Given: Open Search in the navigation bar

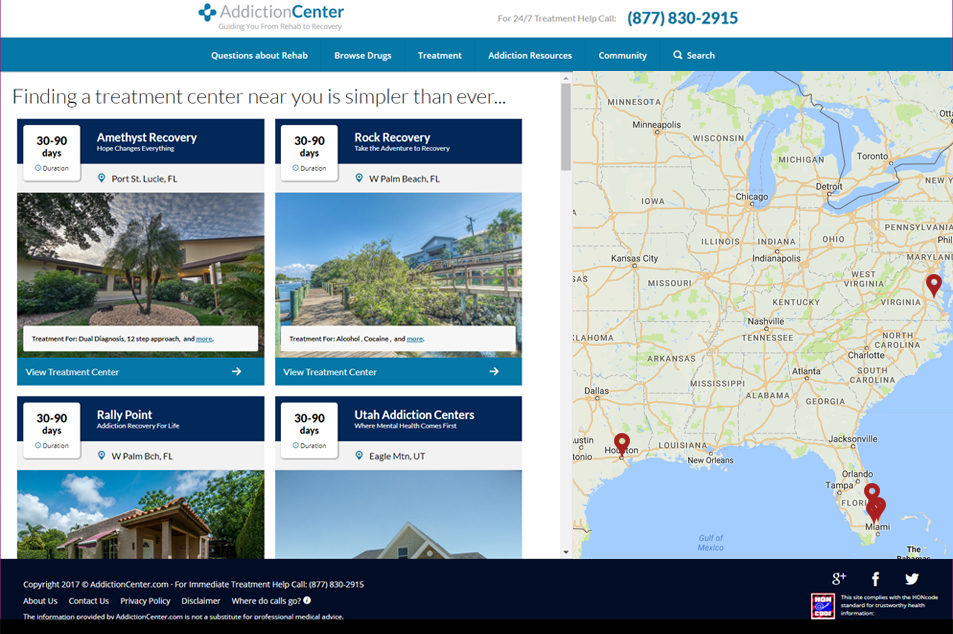Looking at the screenshot, I should click(x=694, y=56).
